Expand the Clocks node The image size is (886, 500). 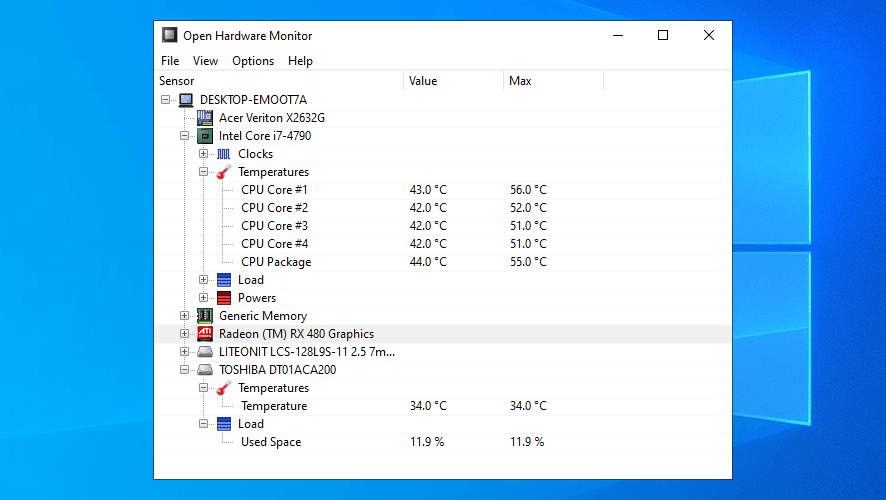[203, 154]
